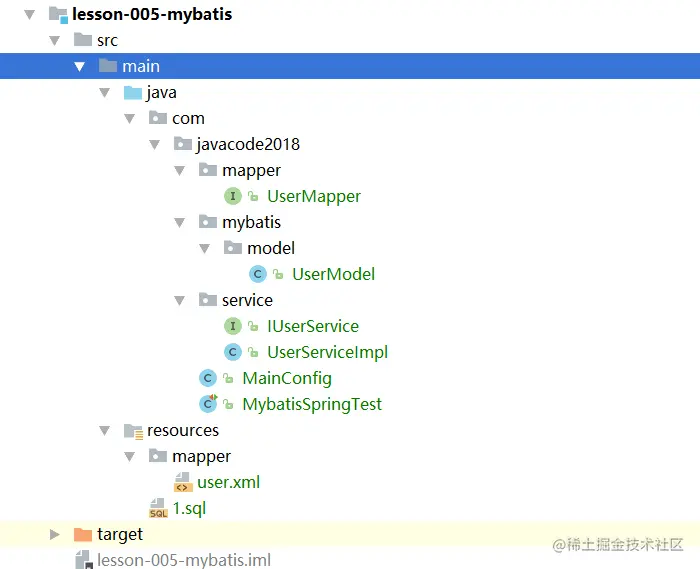Collapse the lesson-005-mybatis root node
Image resolution: width=700 pixels, height=569 pixels.
(29, 15)
